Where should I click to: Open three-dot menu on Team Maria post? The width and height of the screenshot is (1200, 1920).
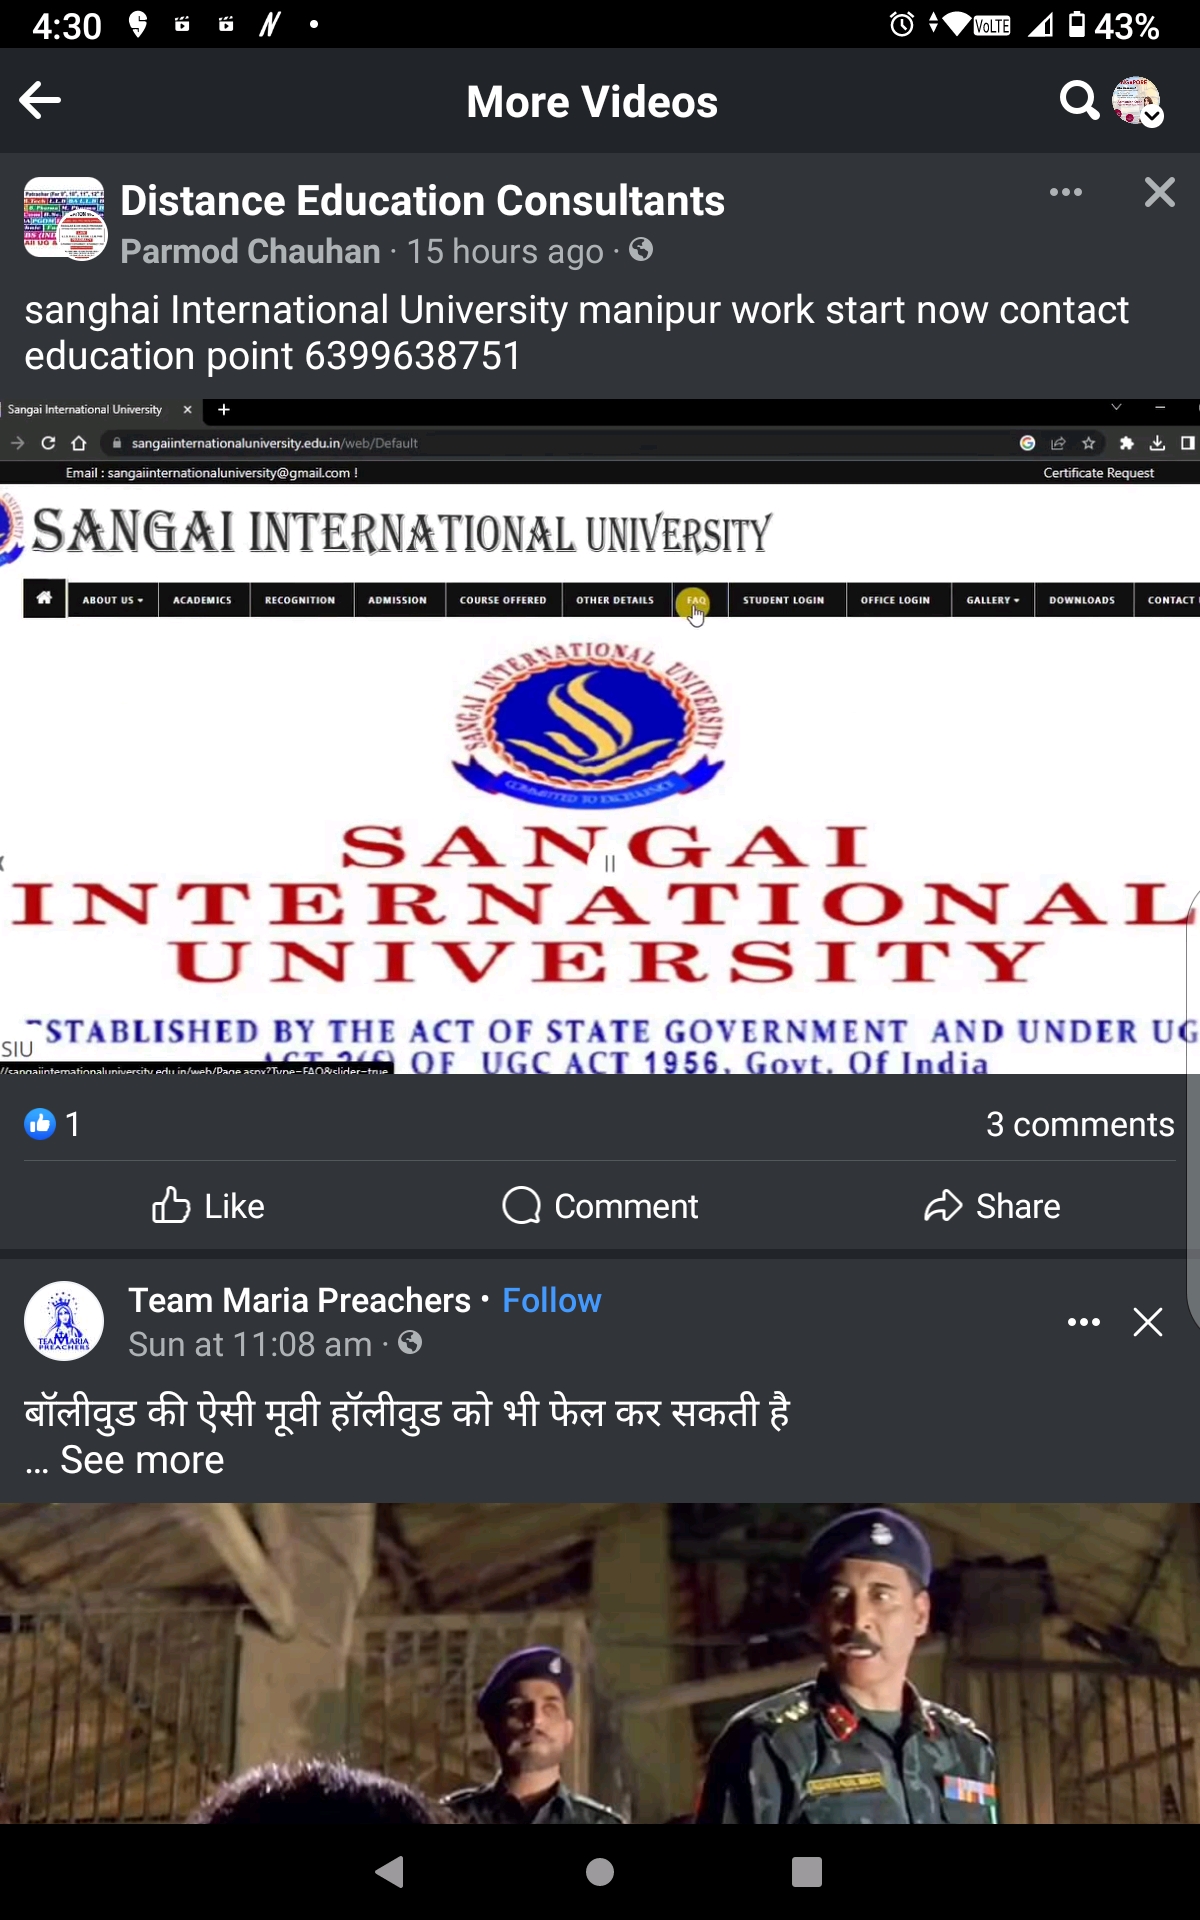1084,1322
